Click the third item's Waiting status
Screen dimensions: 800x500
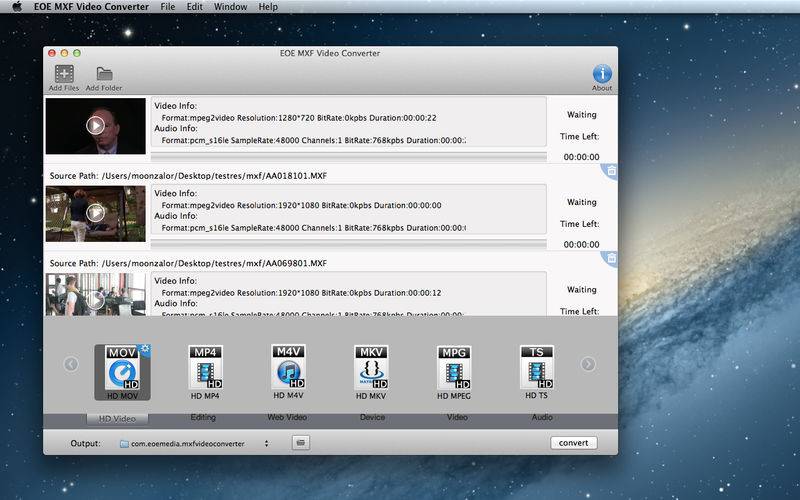582,289
